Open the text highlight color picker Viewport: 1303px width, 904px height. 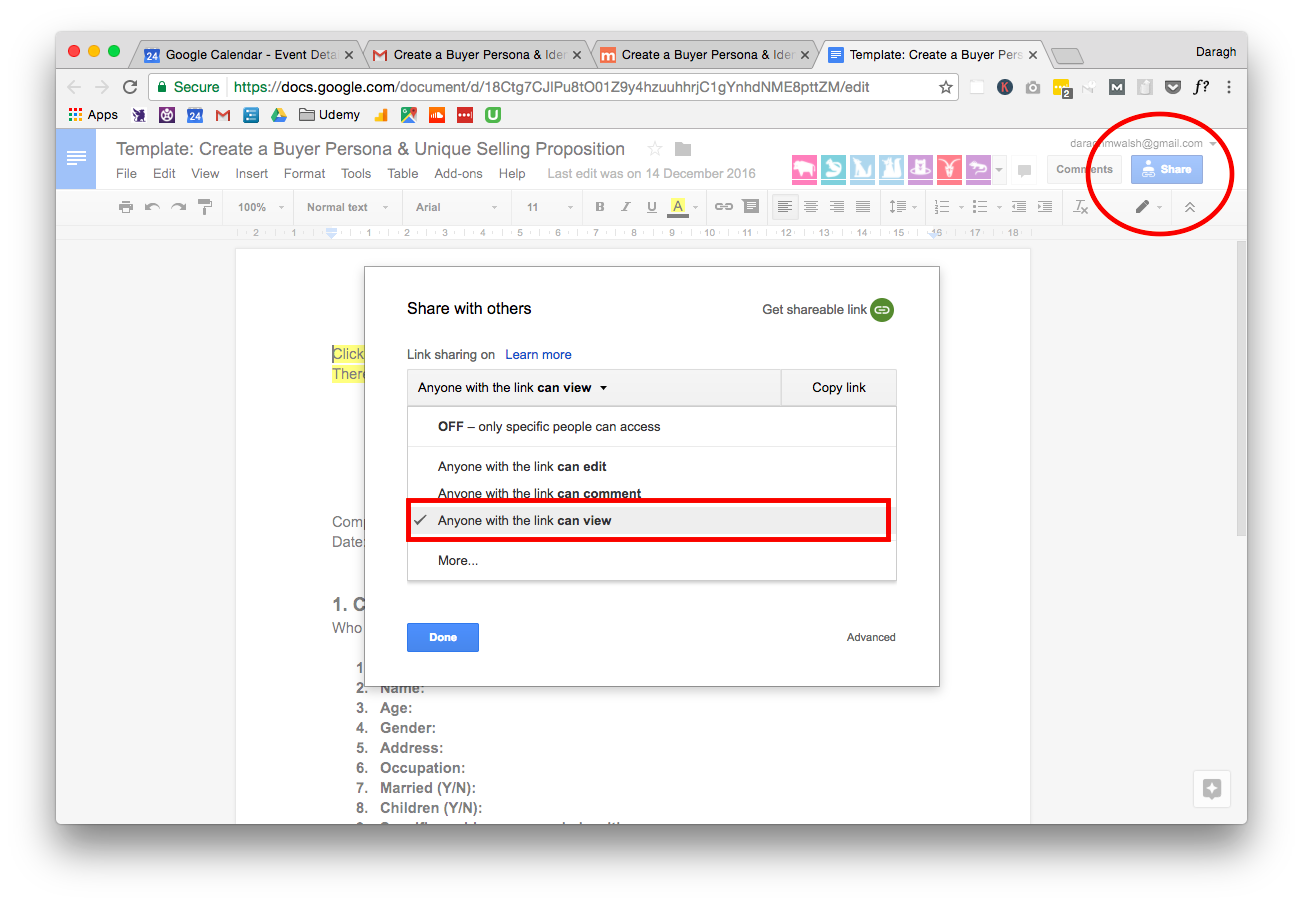[678, 207]
